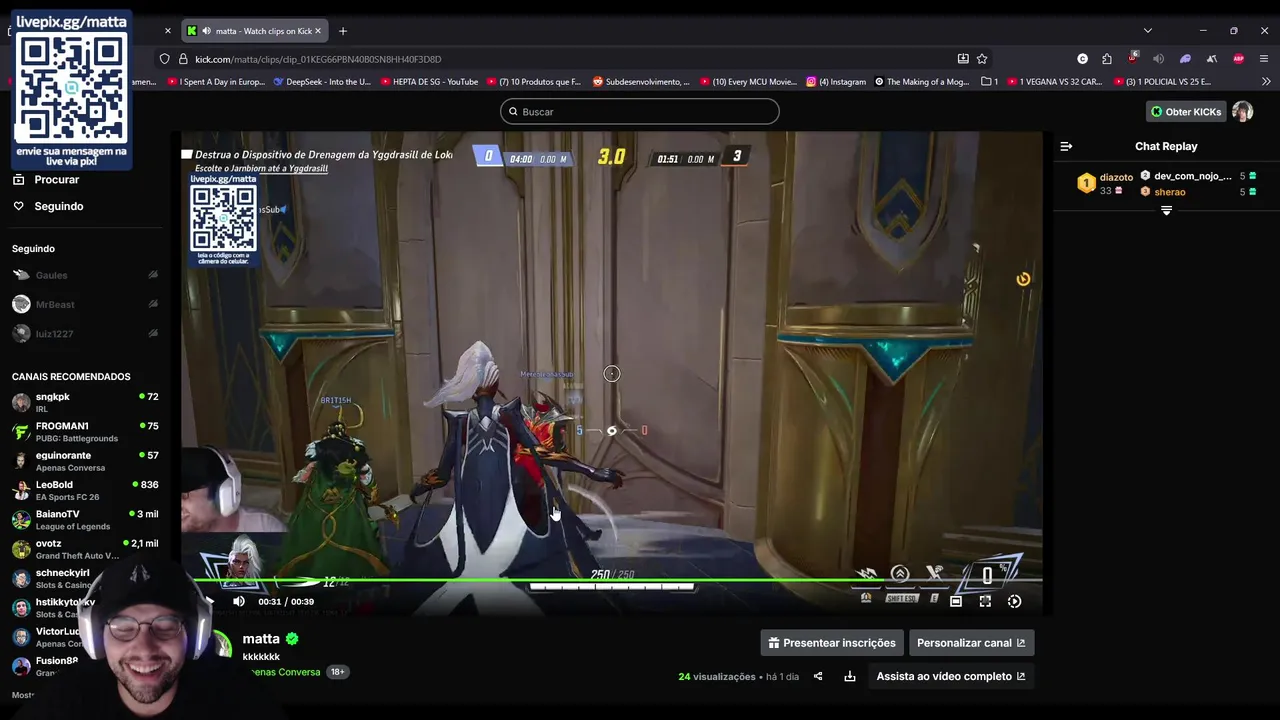This screenshot has width=1280, height=720.
Task: Open the player playback speed settings icon
Action: pyautogui.click(x=1014, y=601)
